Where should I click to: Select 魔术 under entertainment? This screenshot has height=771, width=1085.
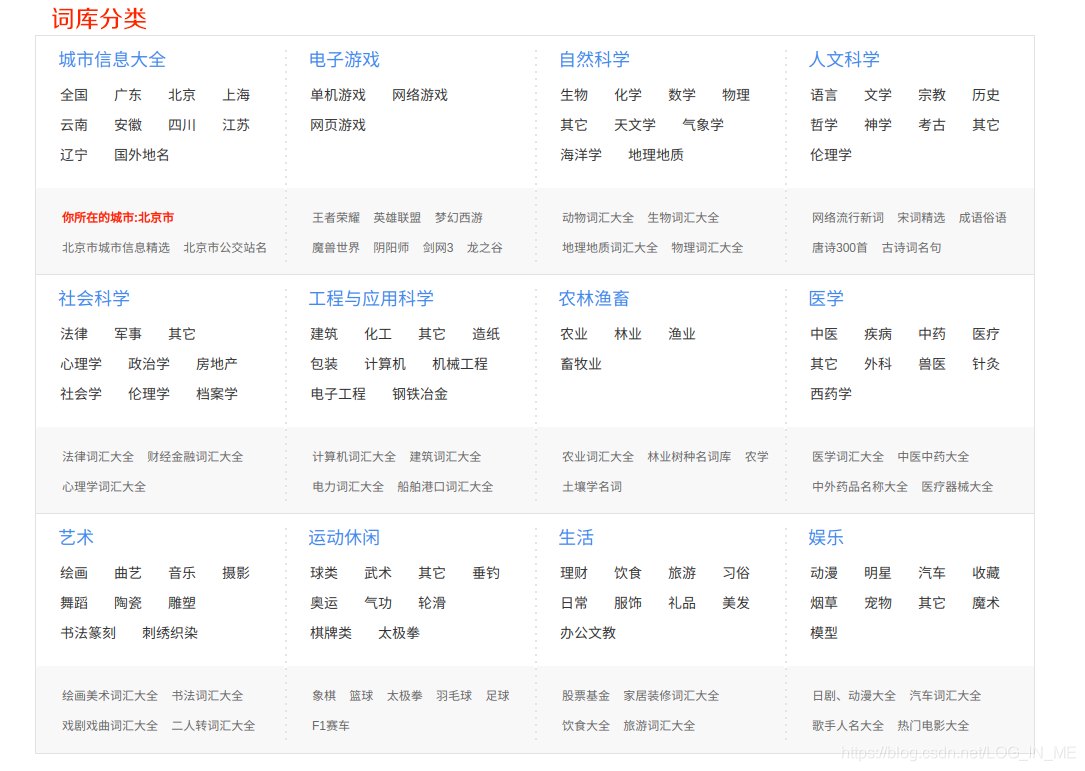coord(985,604)
